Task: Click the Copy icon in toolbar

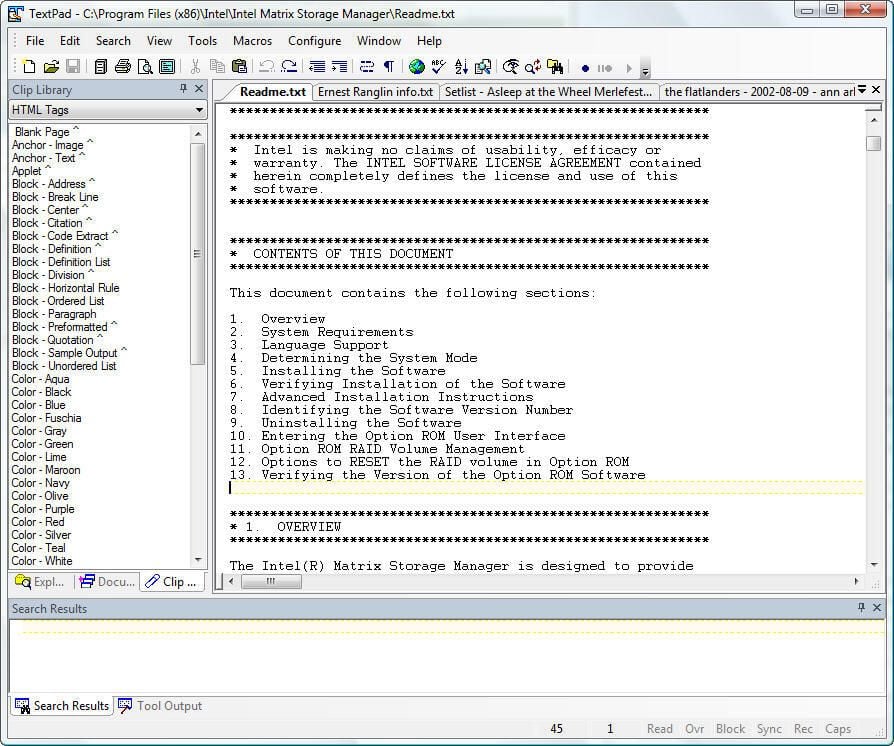Action: 217,67
